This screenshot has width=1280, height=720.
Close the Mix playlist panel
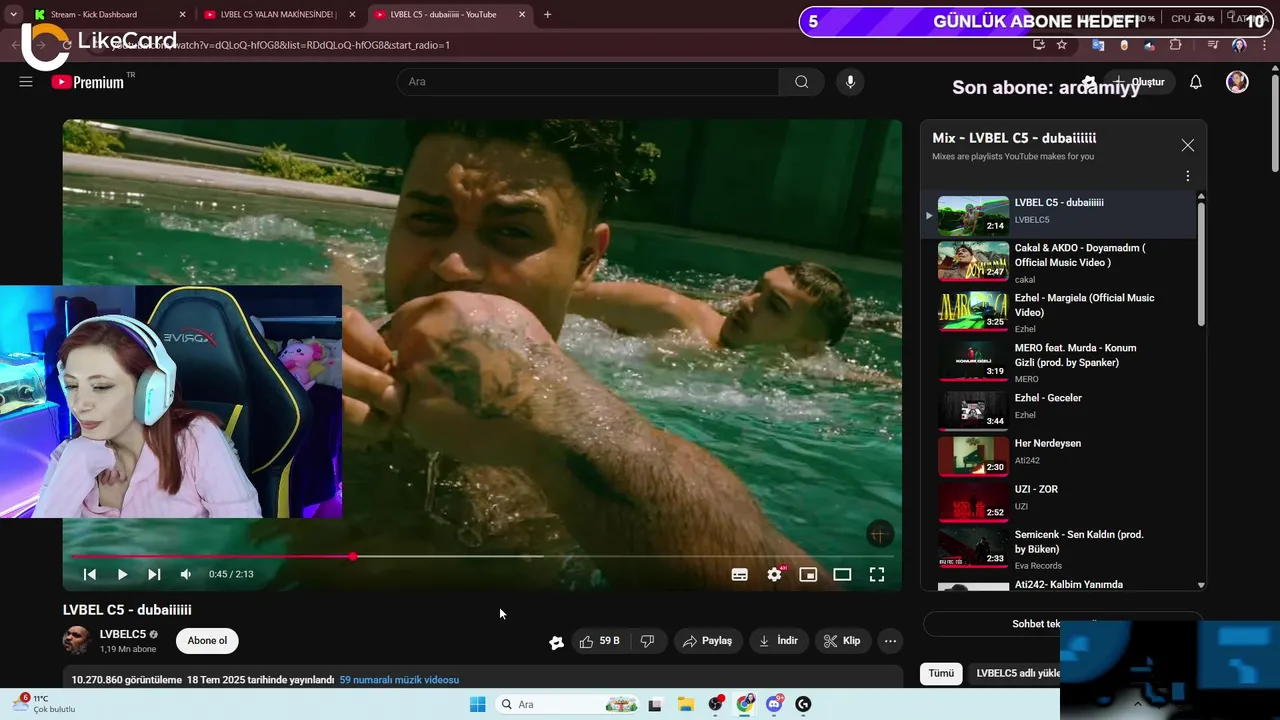coord(1187,145)
